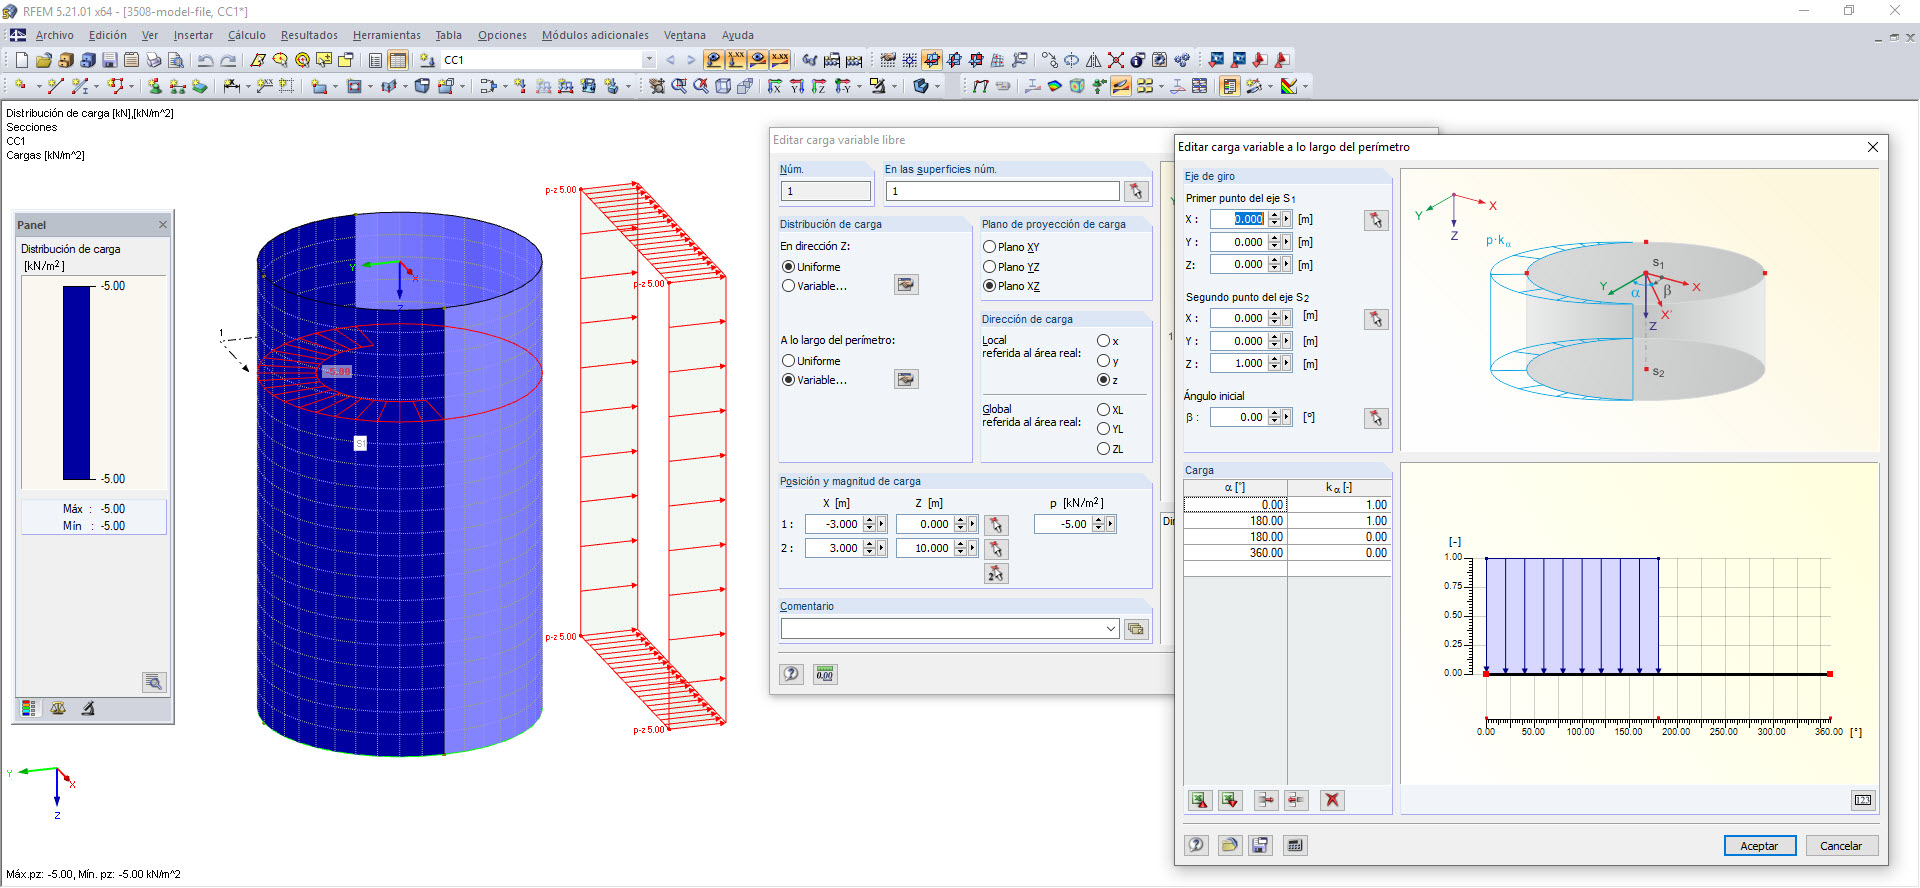
Task: Go to next load case arrow
Action: [690, 60]
